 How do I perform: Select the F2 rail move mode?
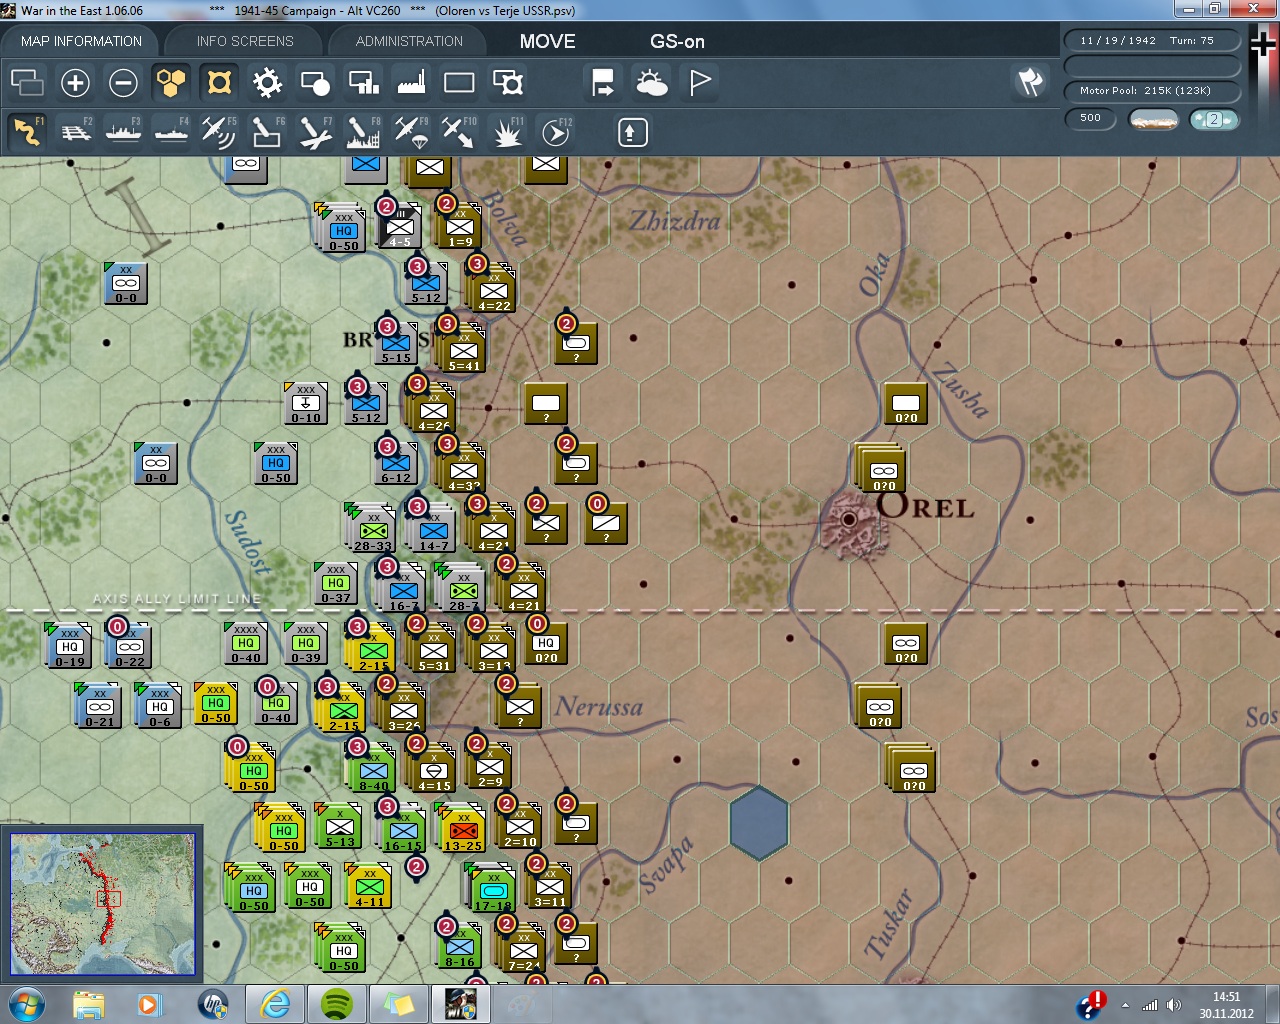pyautogui.click(x=75, y=132)
